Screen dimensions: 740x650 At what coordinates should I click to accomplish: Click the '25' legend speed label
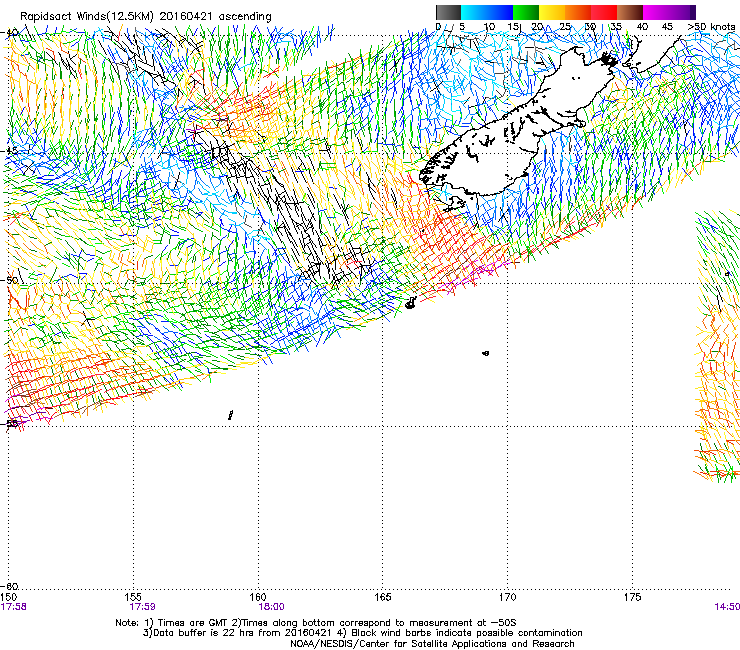pos(565,27)
